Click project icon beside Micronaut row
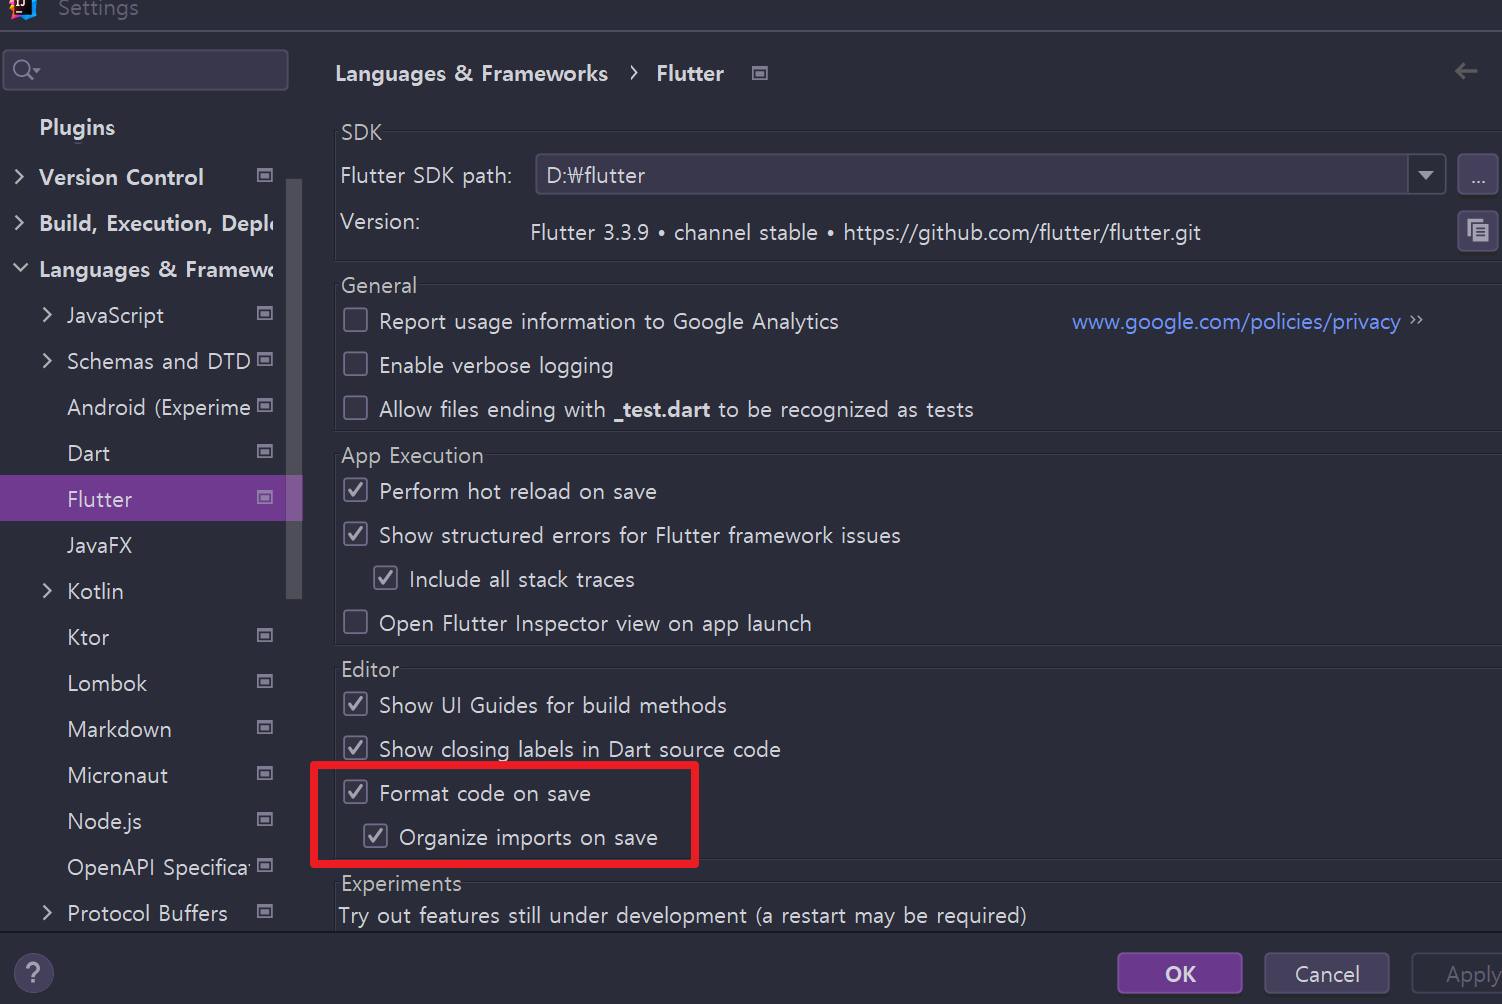 point(265,774)
